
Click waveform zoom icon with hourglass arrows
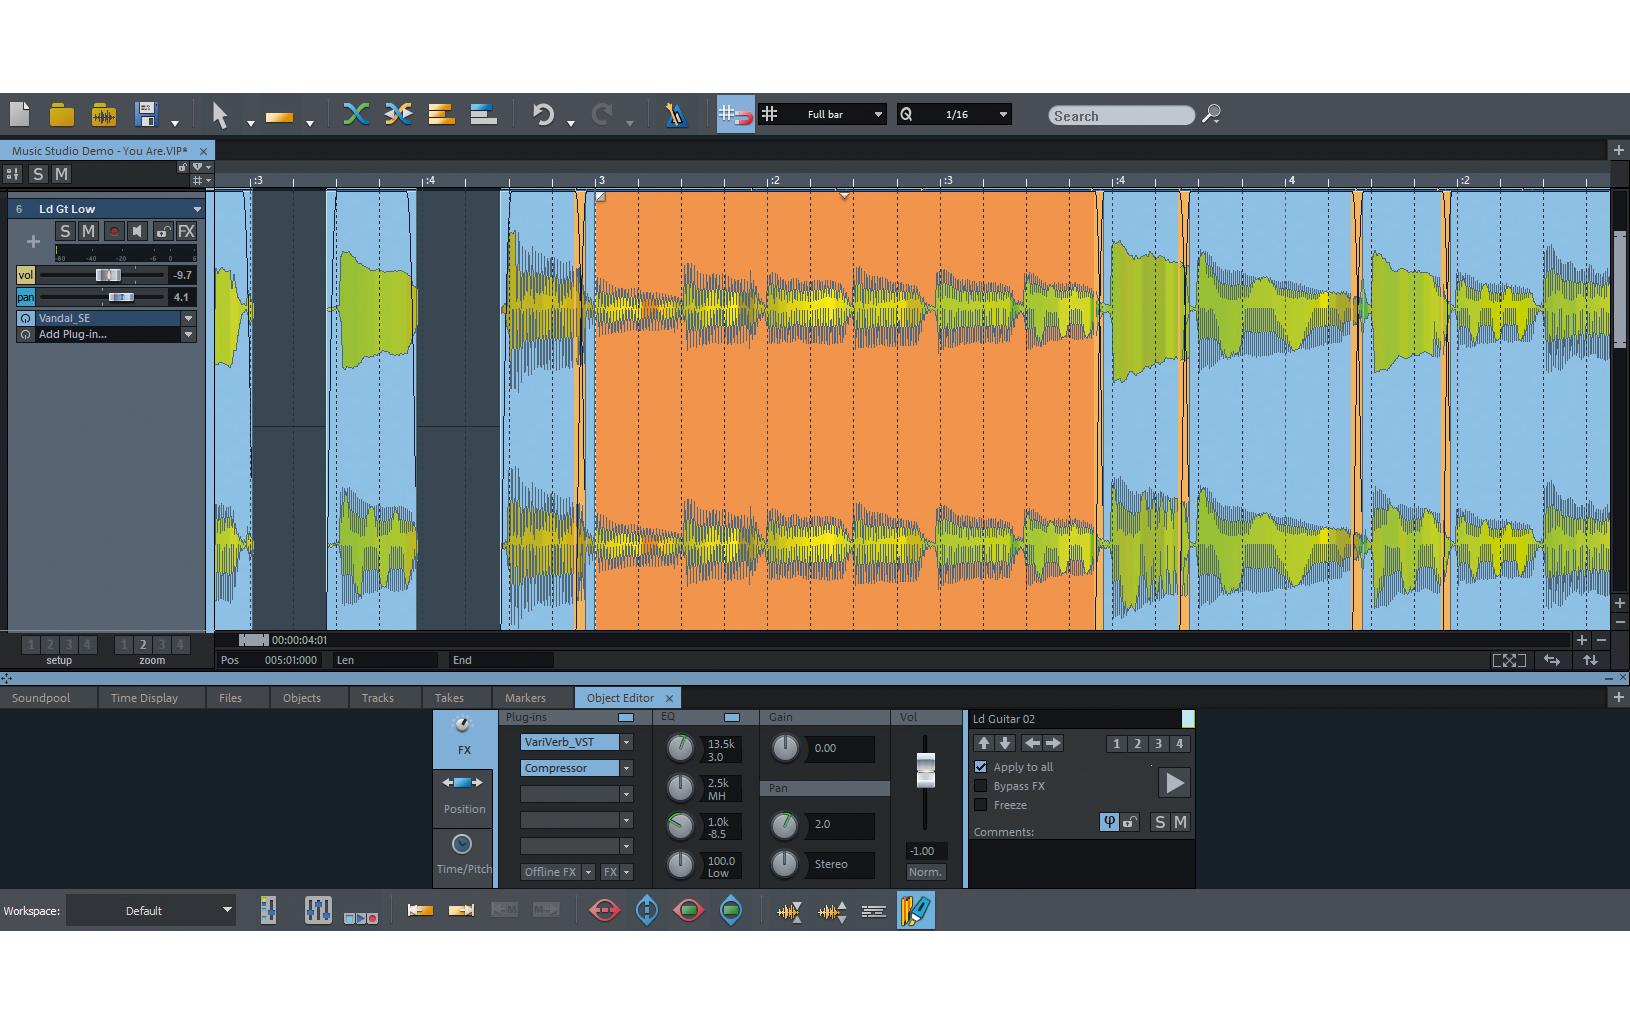(789, 911)
